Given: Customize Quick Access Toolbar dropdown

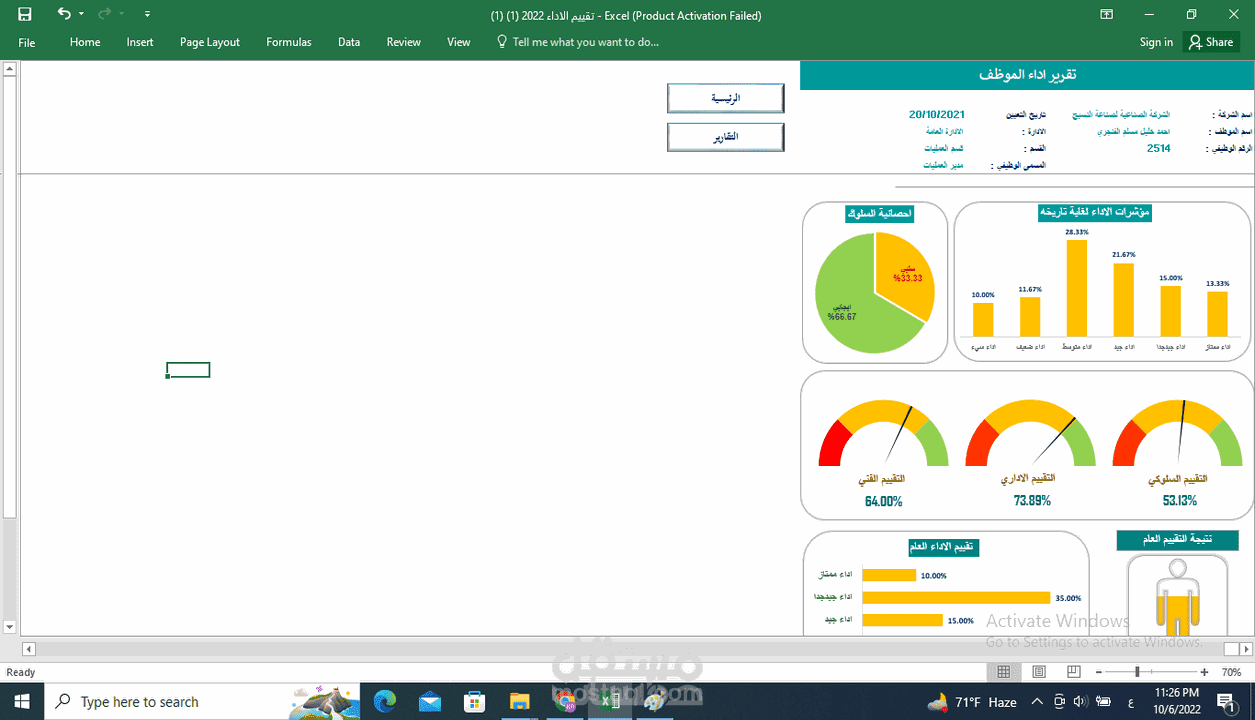Looking at the screenshot, I should tap(147, 15).
